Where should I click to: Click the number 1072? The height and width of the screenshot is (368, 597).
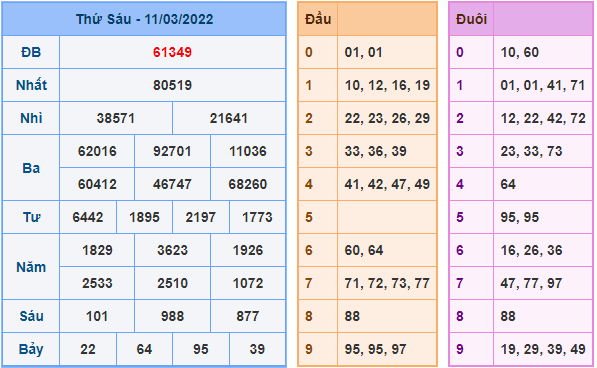[248, 284]
